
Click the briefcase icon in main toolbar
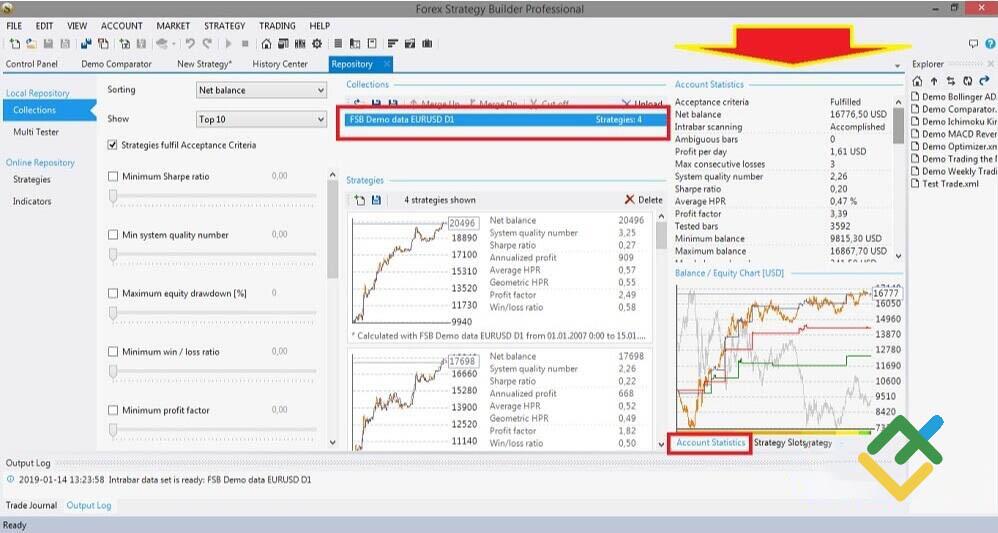pos(427,44)
